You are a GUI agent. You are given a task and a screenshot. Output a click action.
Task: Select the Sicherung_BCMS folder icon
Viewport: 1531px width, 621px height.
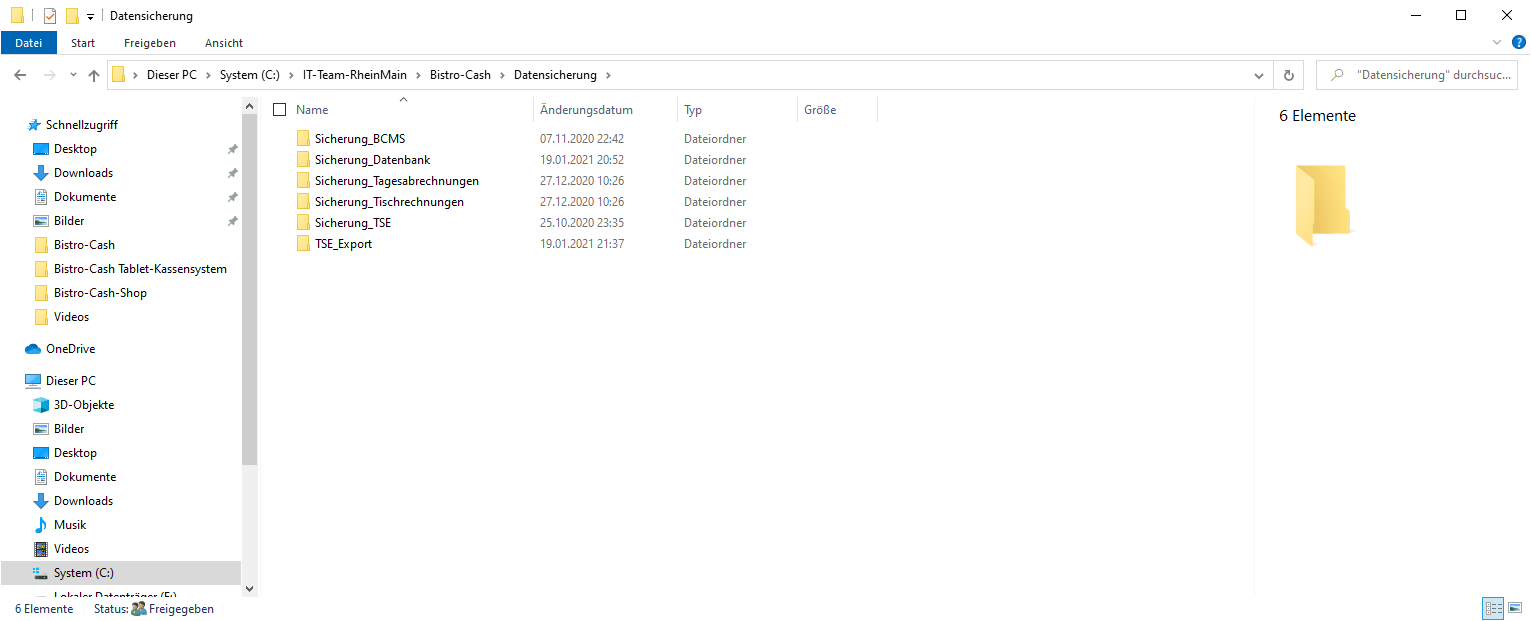303,139
